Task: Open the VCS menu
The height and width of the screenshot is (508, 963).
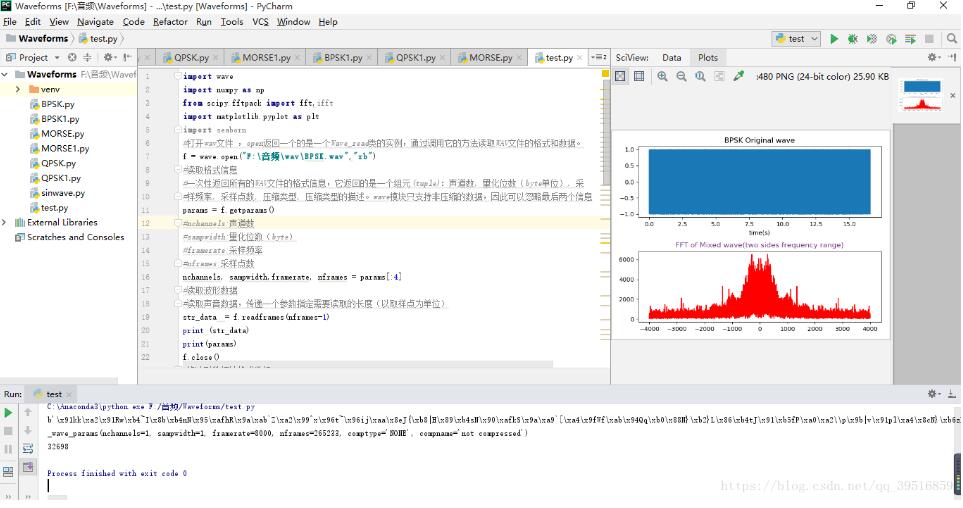Action: point(260,21)
